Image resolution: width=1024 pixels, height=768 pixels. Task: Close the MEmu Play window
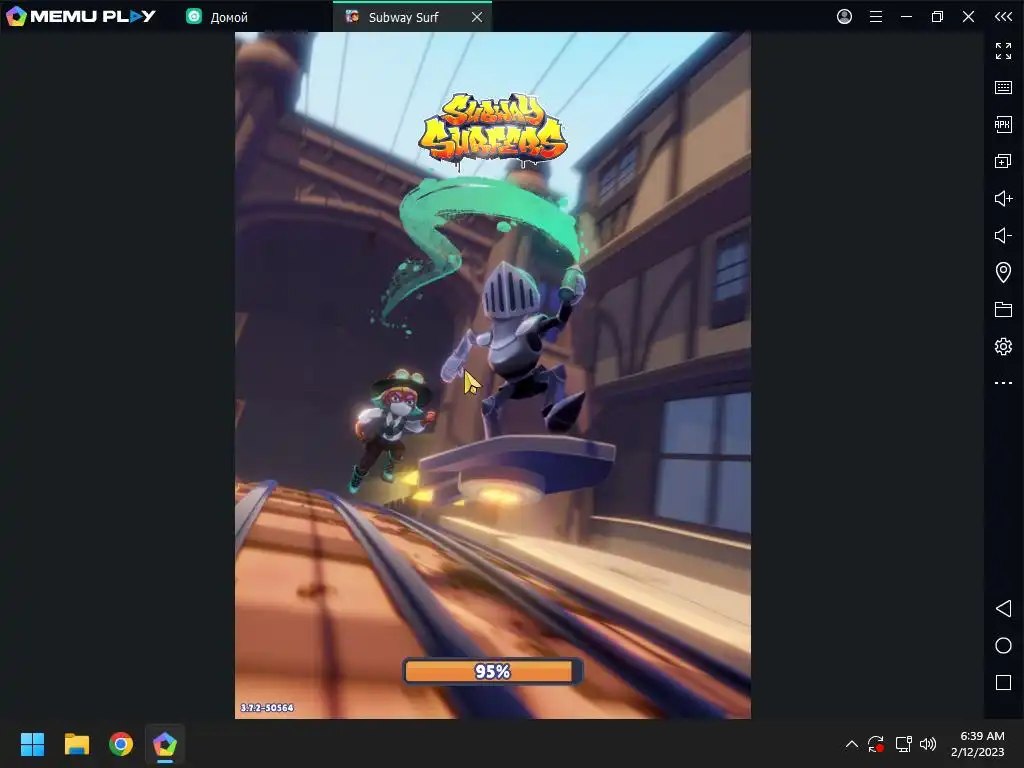[x=968, y=16]
